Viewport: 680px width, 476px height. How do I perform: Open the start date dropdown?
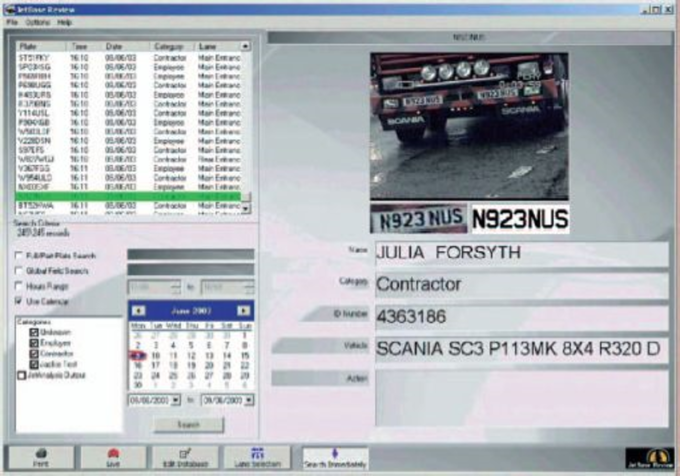click(176, 400)
